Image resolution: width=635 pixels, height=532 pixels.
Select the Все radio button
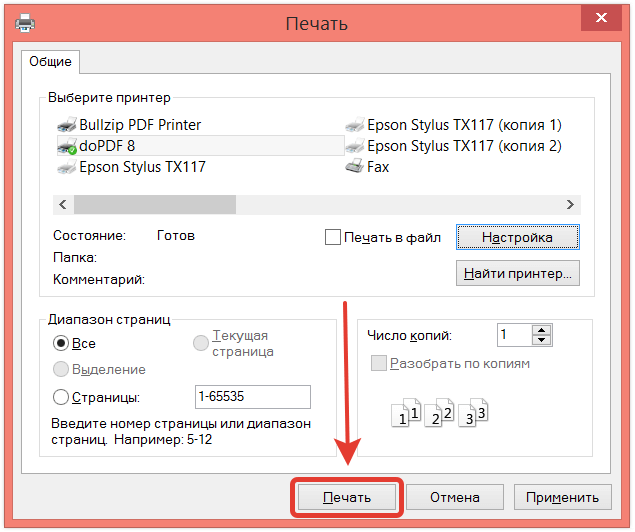point(61,343)
